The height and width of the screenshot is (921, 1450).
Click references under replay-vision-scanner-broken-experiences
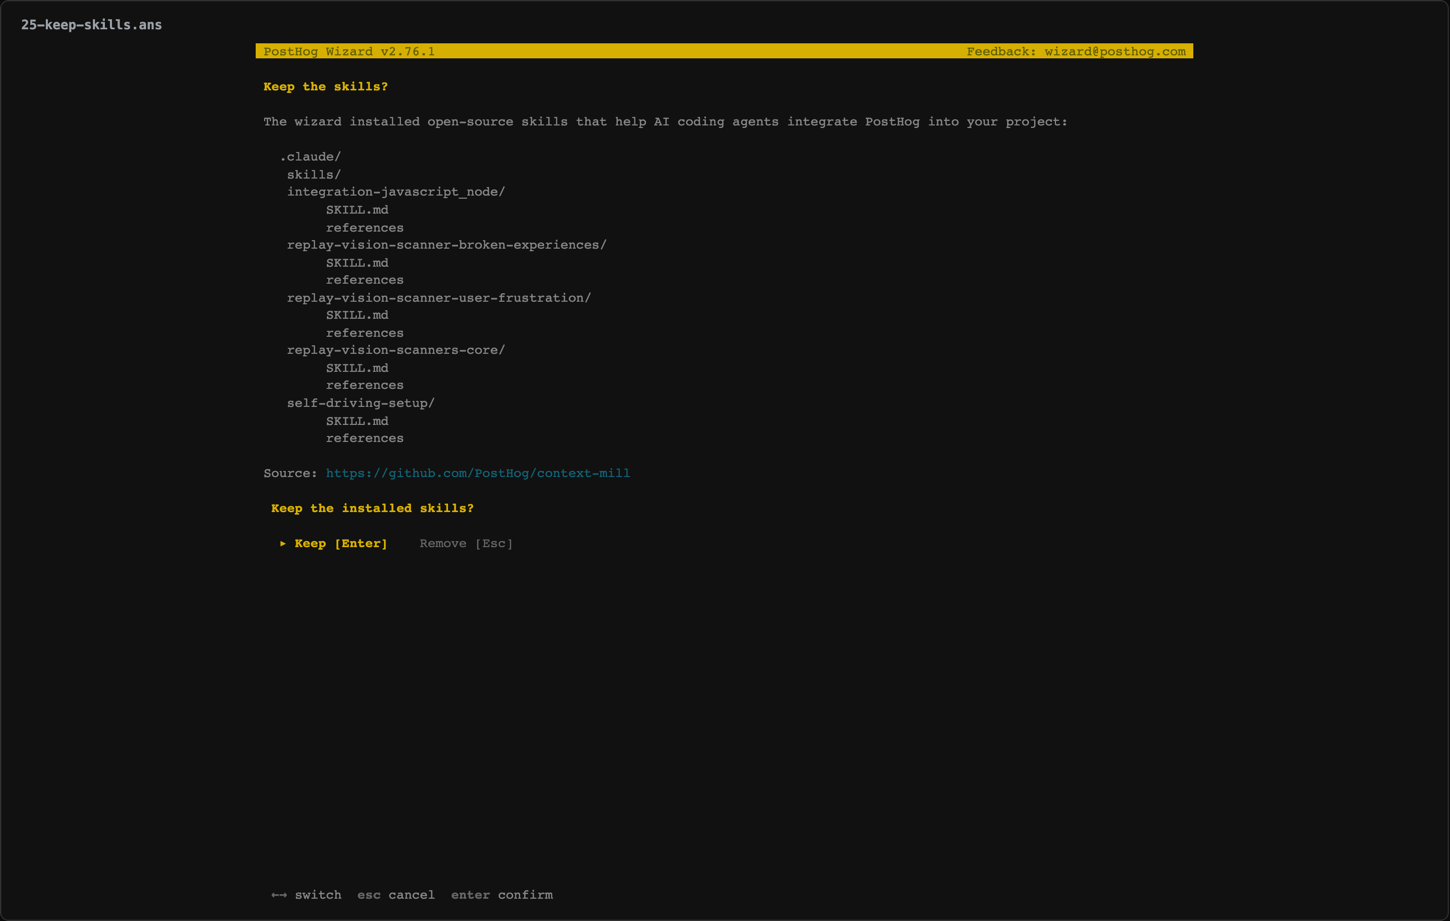[365, 280]
